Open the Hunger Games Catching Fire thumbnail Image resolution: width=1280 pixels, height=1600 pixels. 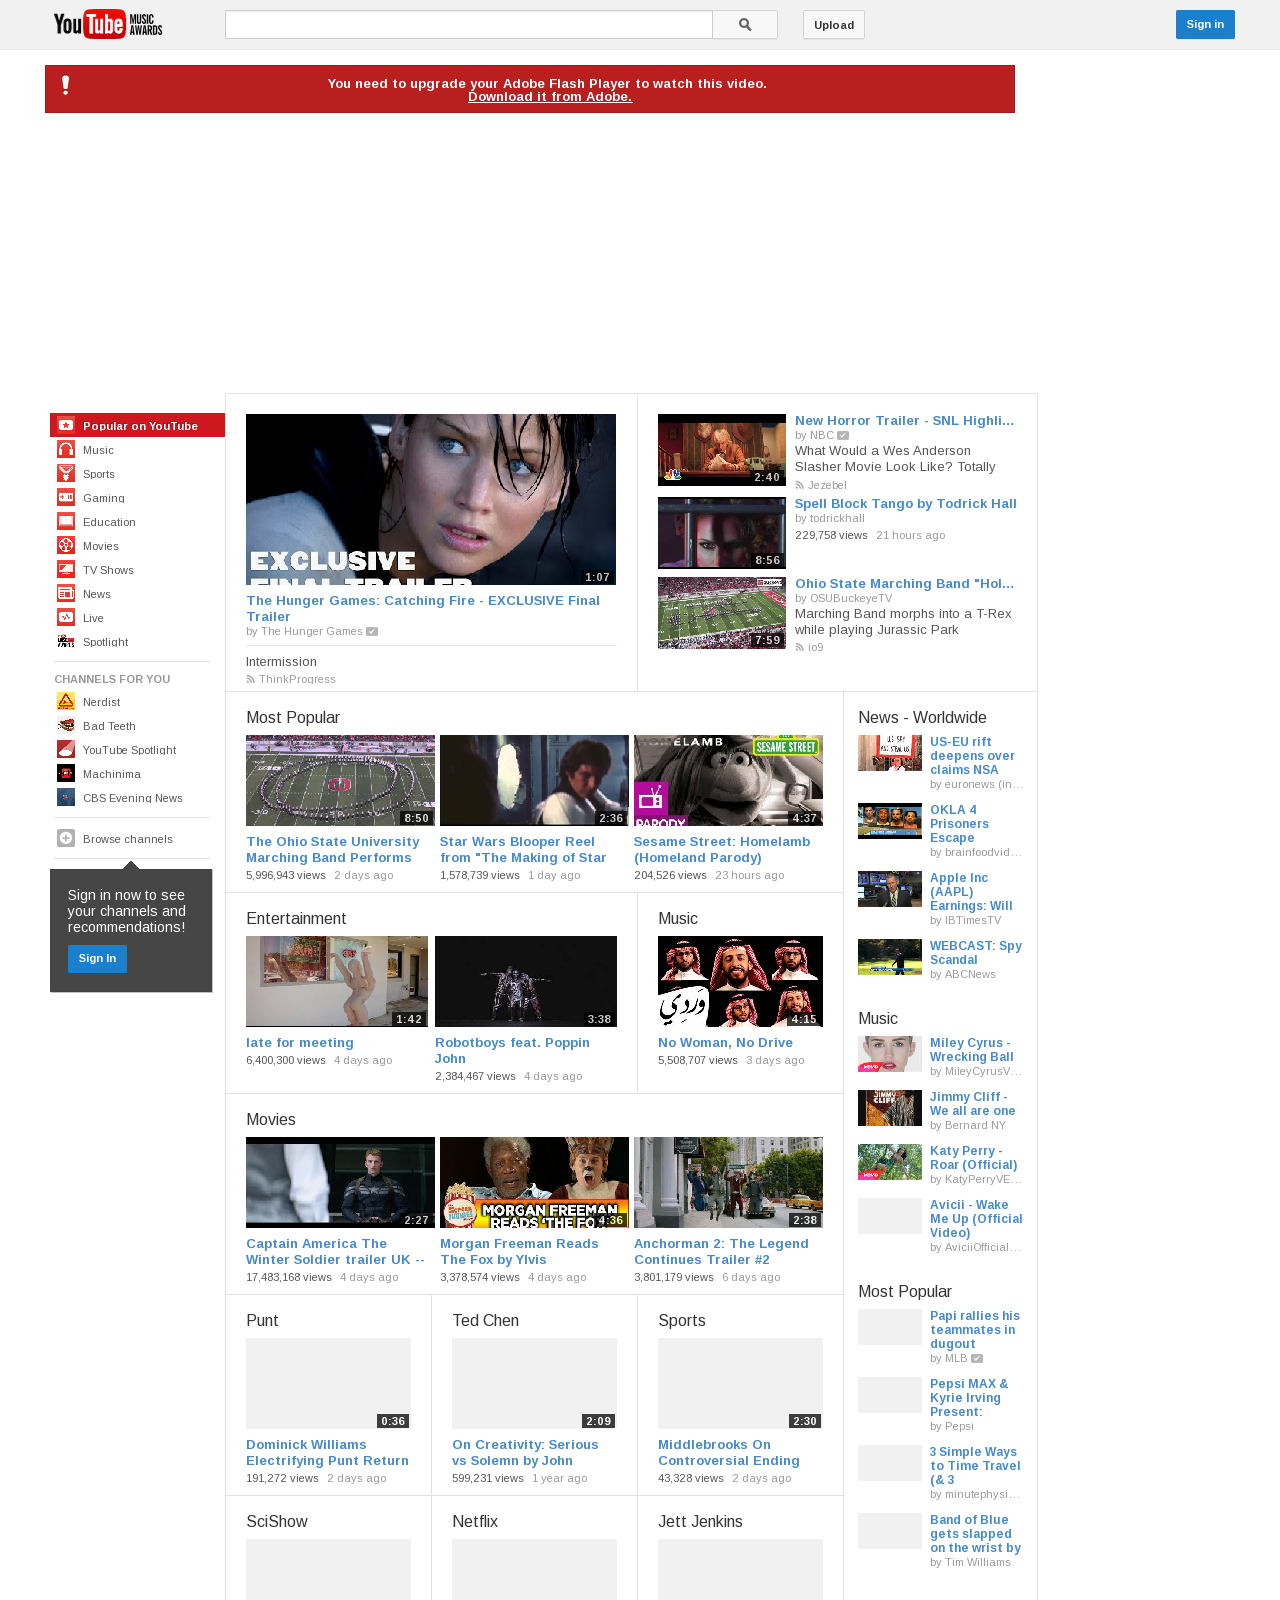click(x=431, y=499)
